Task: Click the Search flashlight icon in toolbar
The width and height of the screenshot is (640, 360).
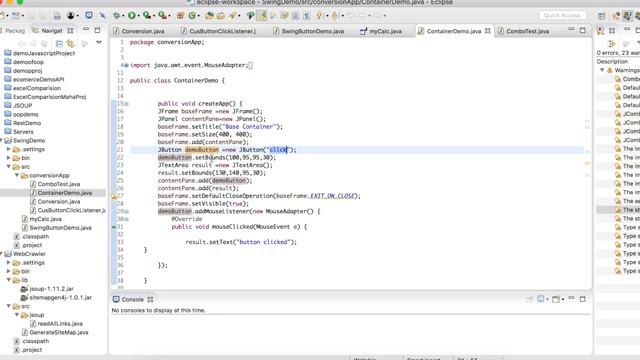Action: click(x=233, y=16)
